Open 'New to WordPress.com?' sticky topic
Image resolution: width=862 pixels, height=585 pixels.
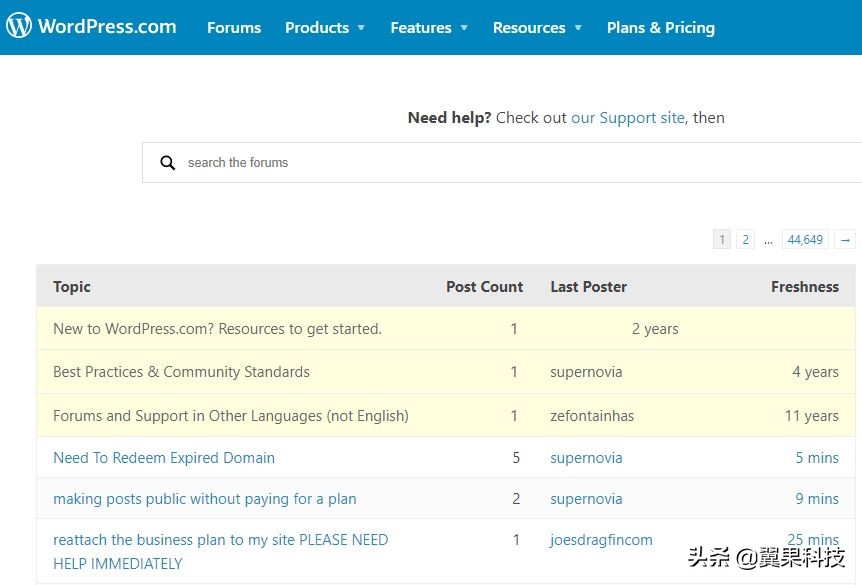[x=217, y=329]
